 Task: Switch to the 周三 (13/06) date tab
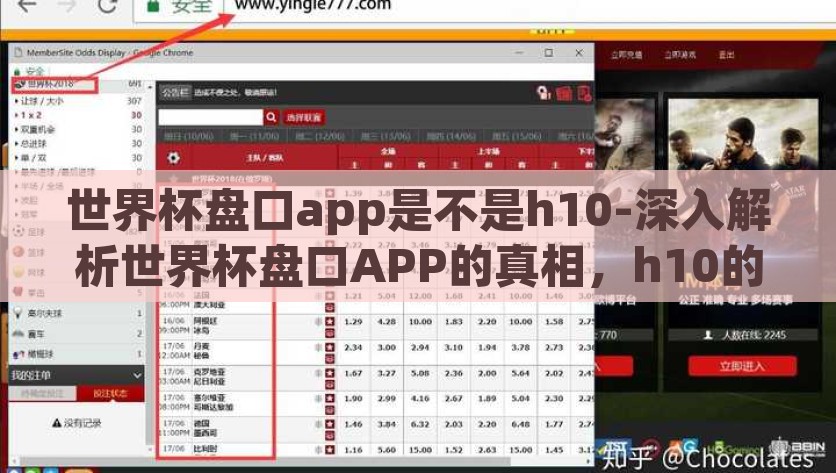[385, 136]
